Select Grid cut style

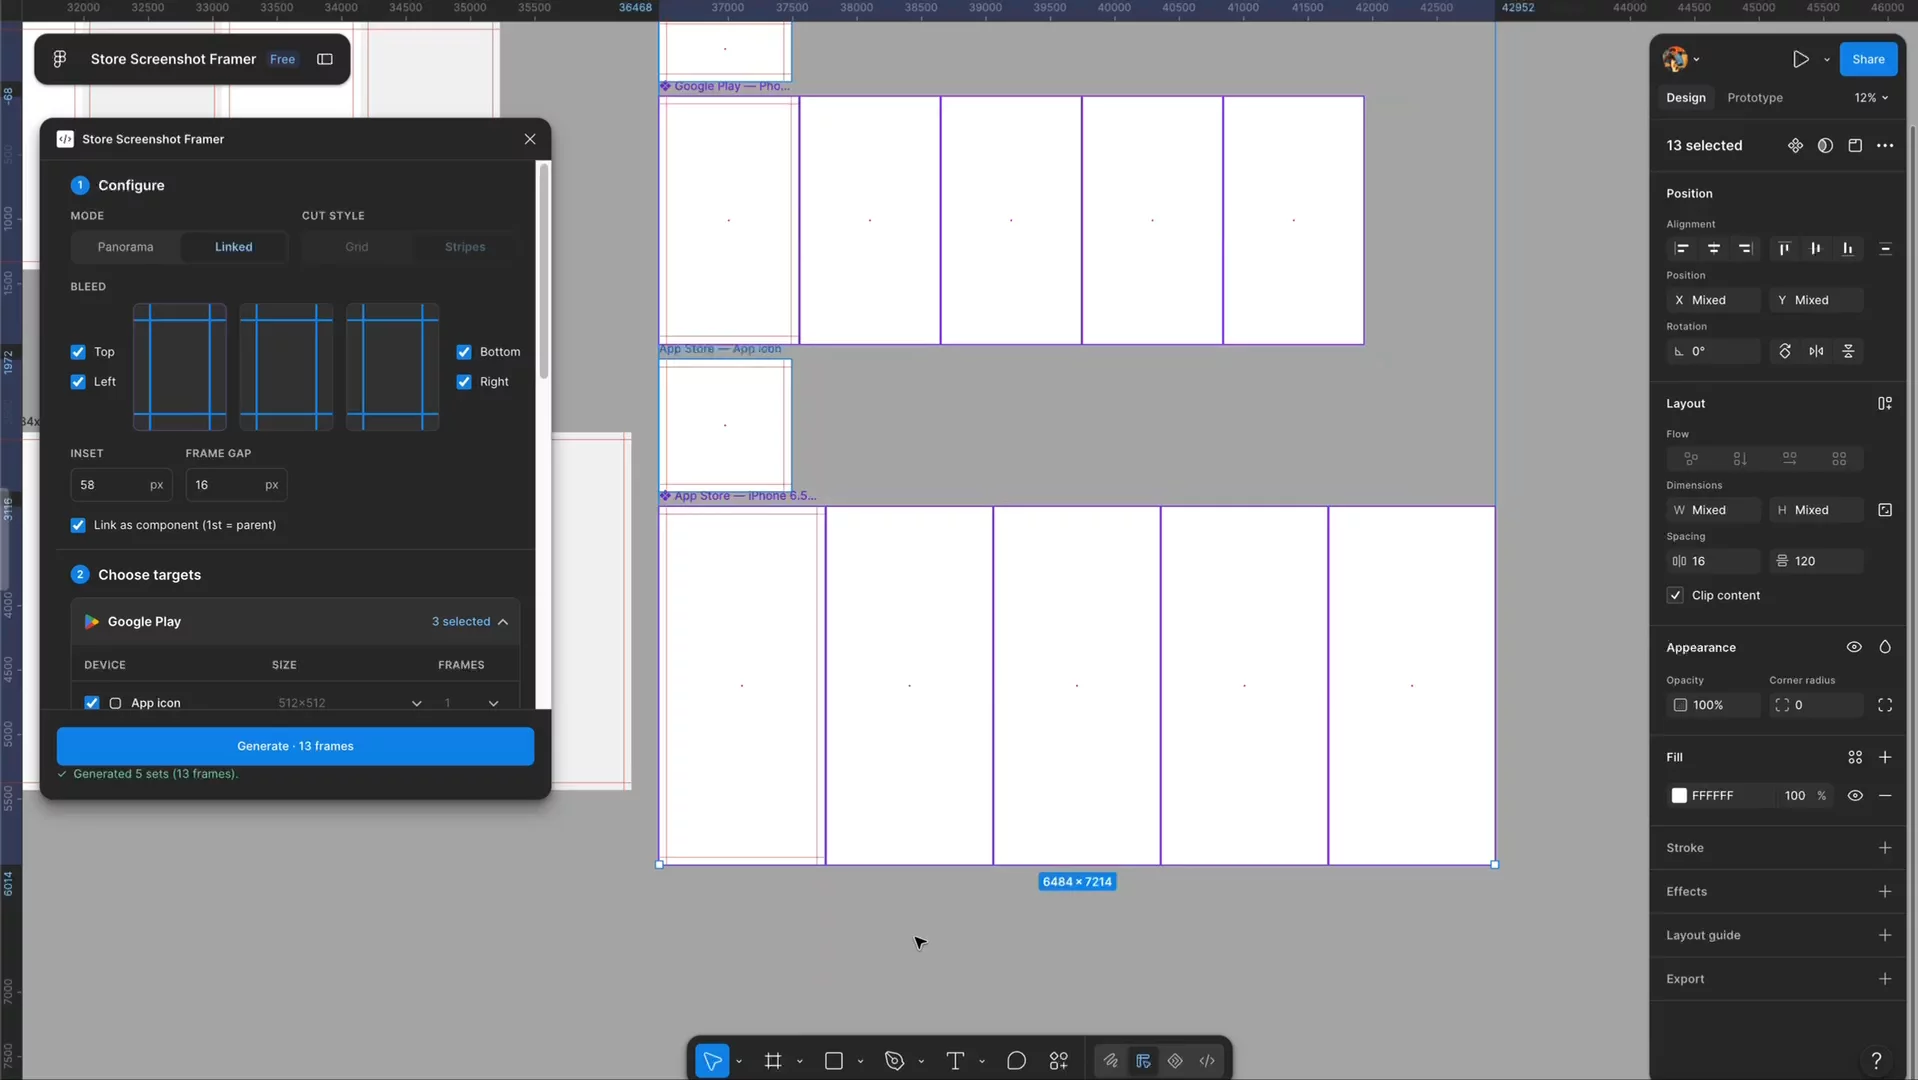pyautogui.click(x=357, y=247)
